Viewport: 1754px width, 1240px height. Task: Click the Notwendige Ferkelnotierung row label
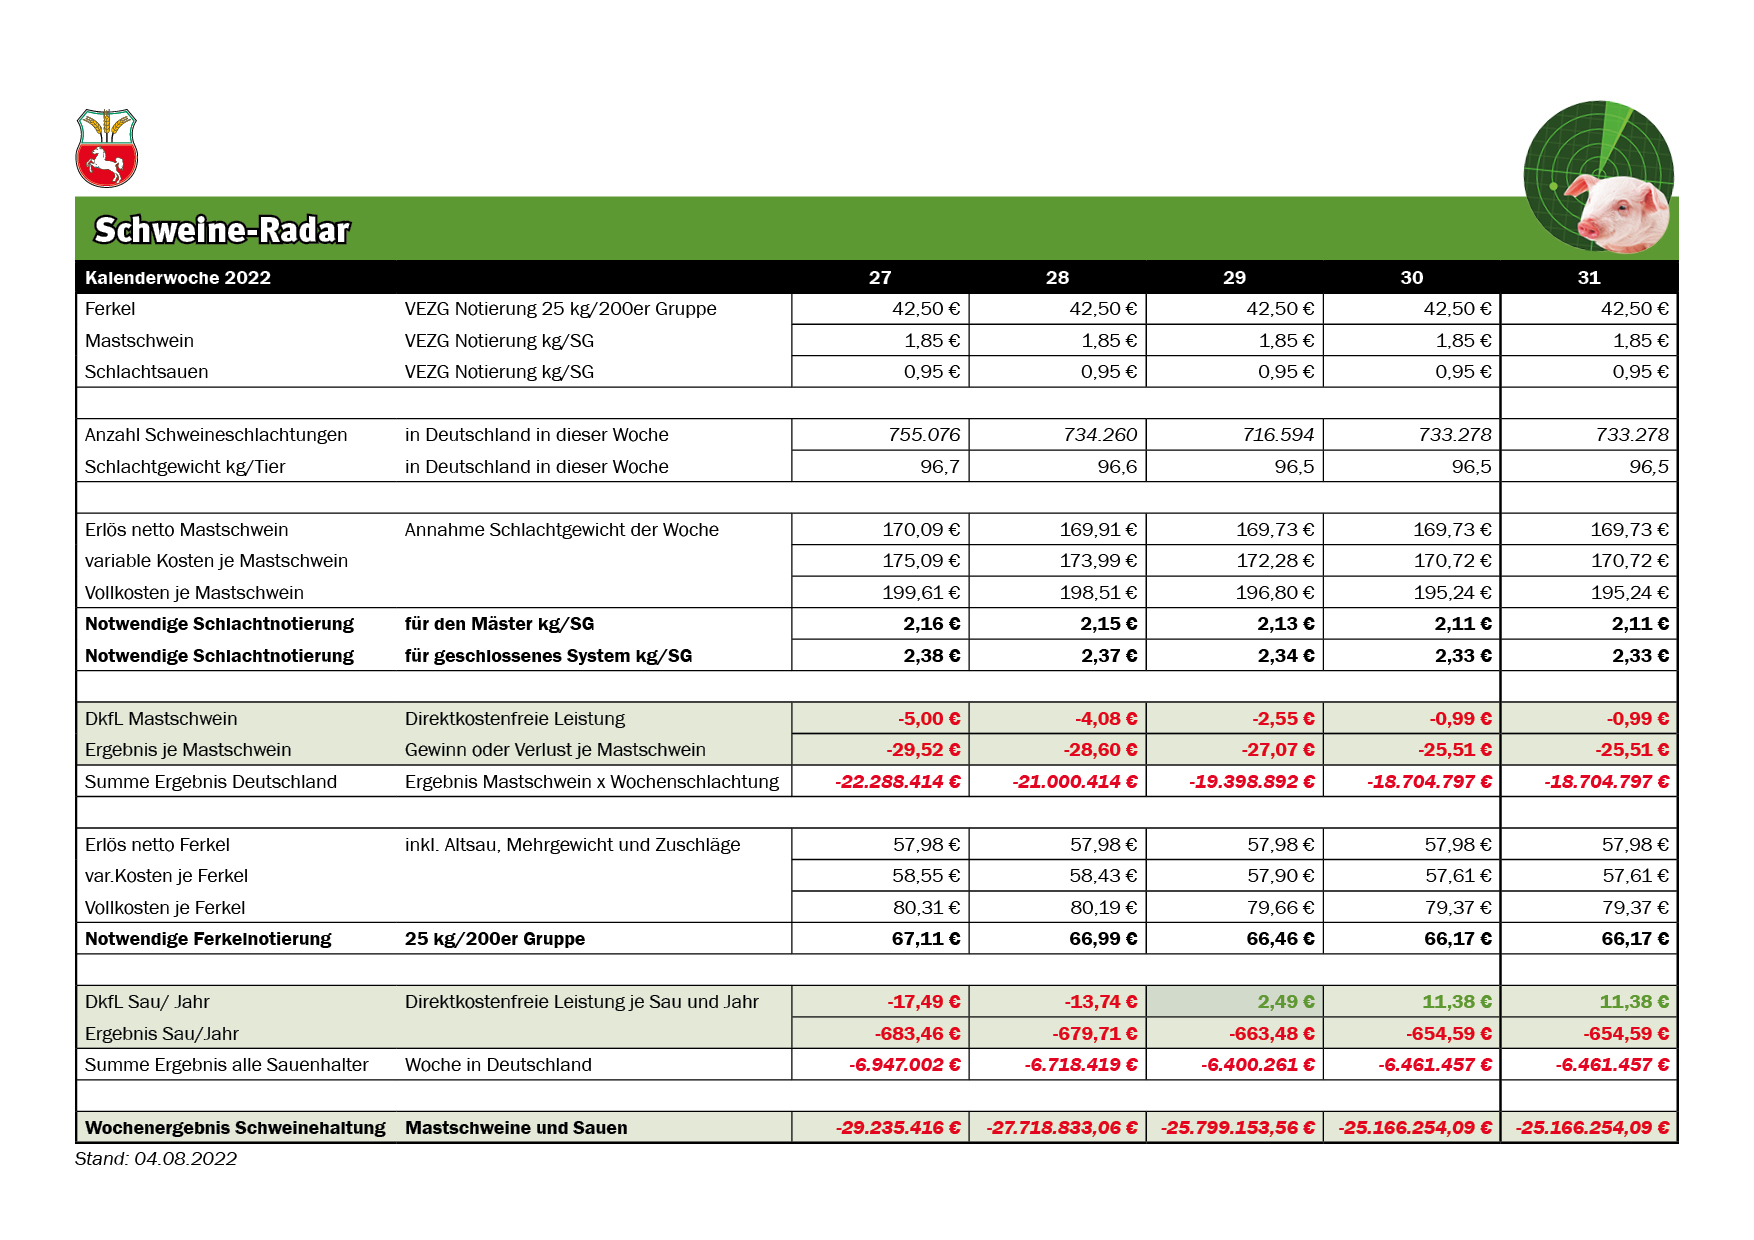(x=208, y=939)
